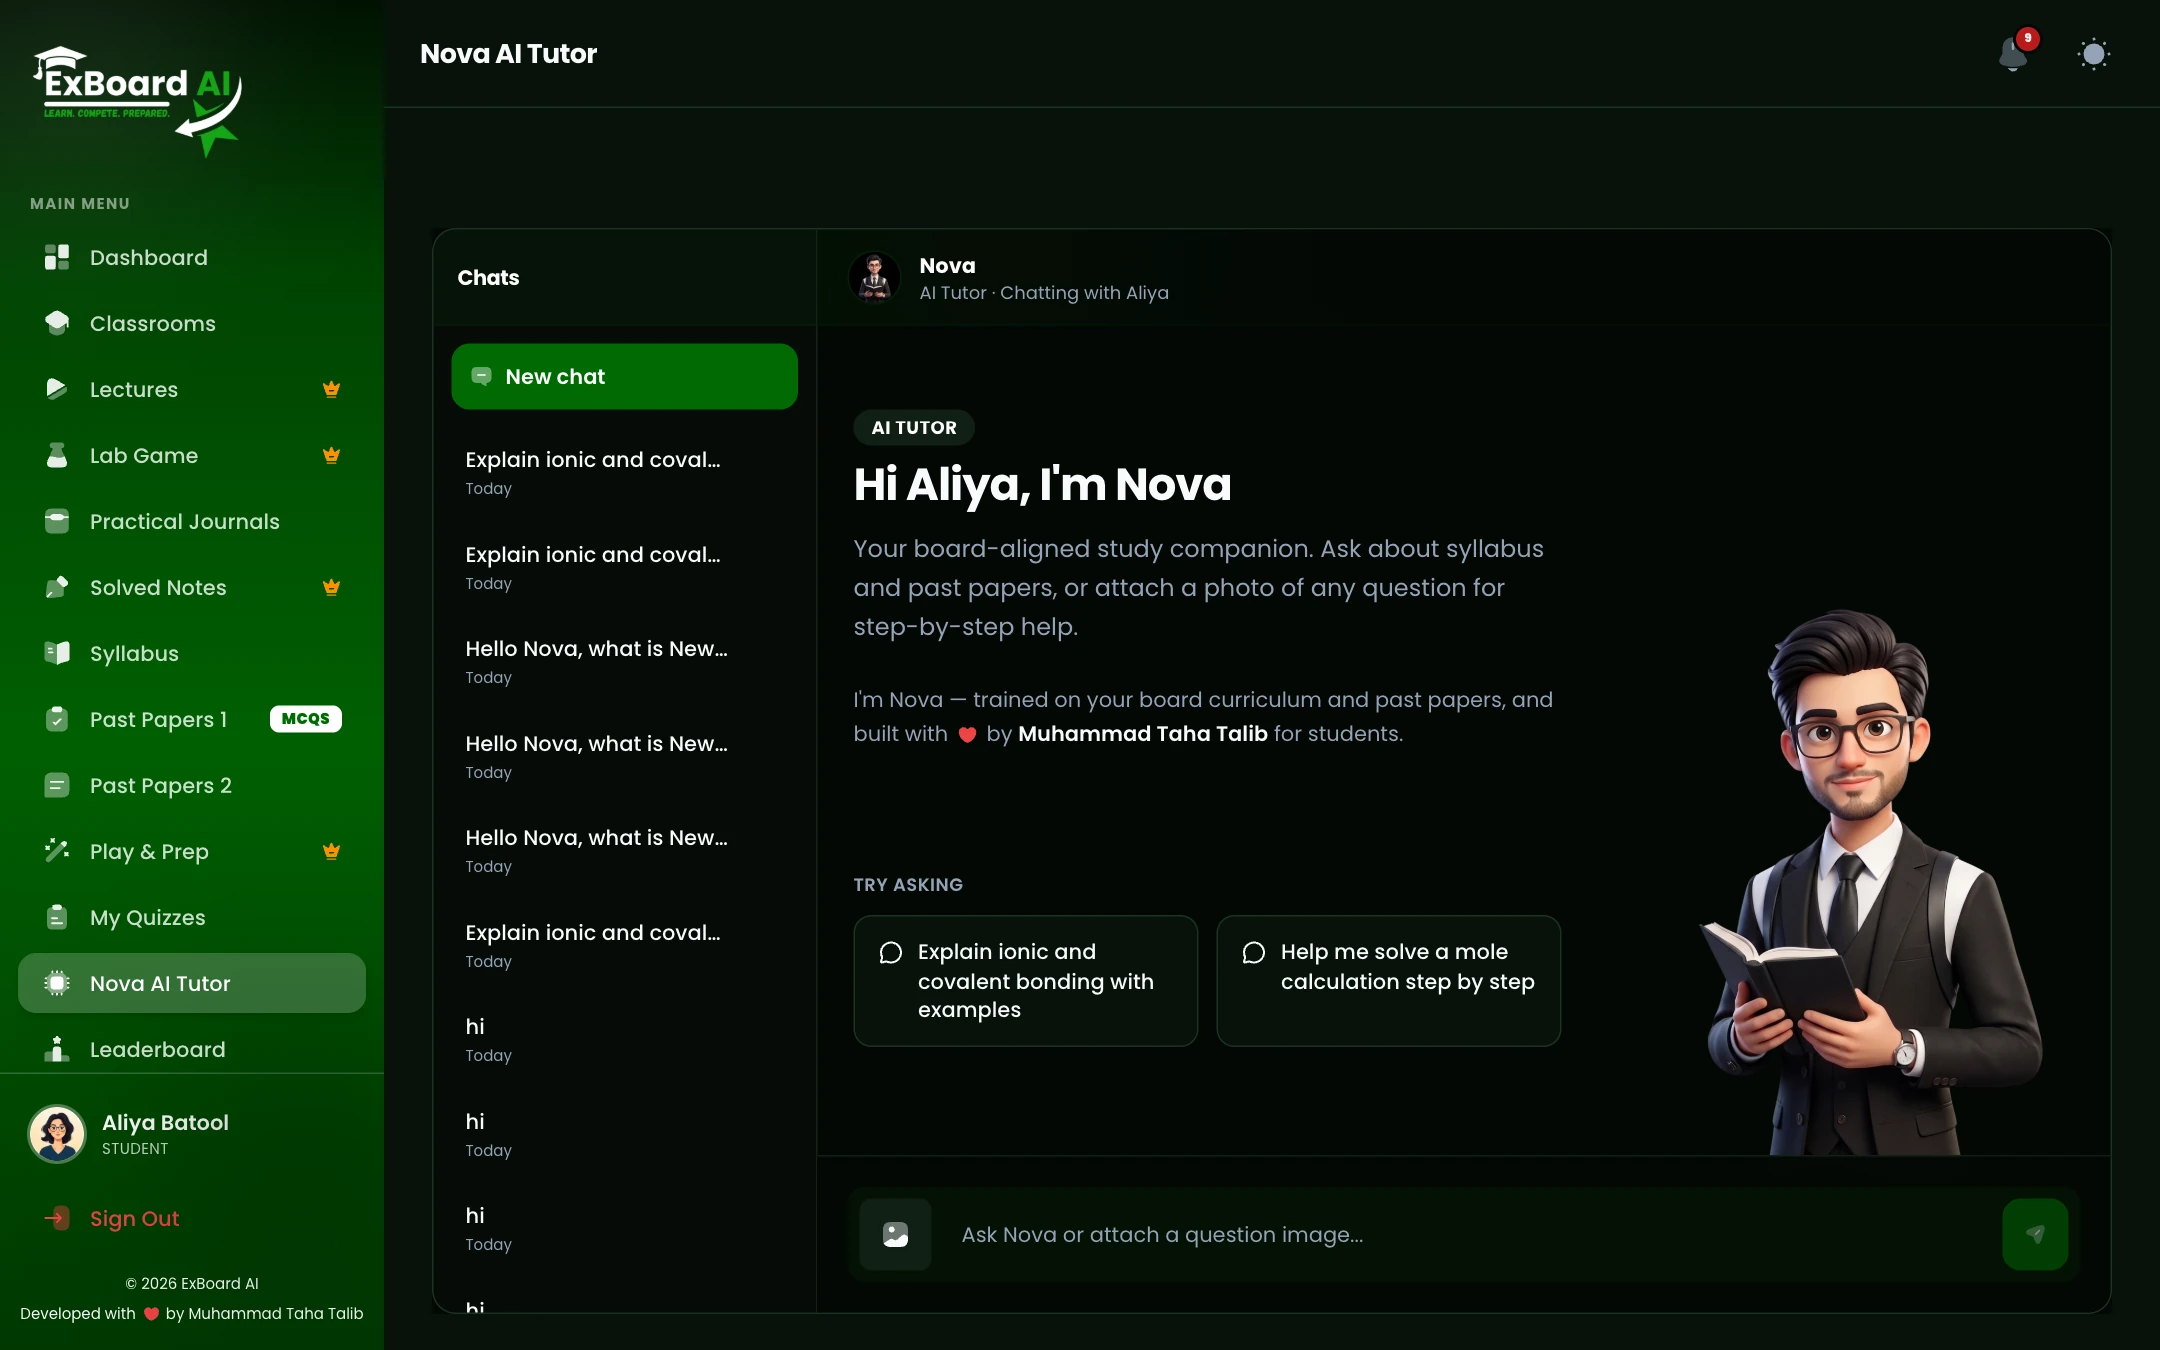Click the Practical Journals icon
Viewport: 2160px width, 1350px height.
(57, 521)
